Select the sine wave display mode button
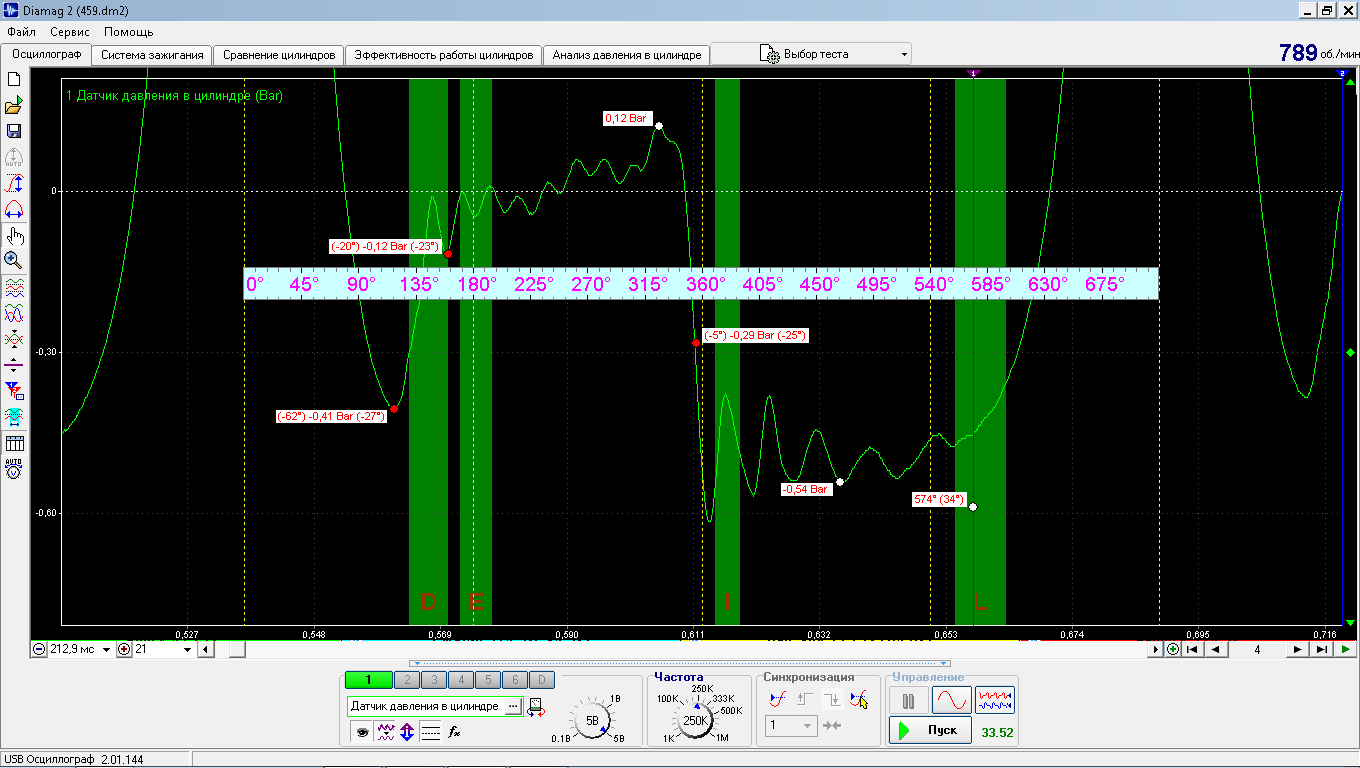The height and width of the screenshot is (768, 1360). pyautogui.click(x=951, y=700)
